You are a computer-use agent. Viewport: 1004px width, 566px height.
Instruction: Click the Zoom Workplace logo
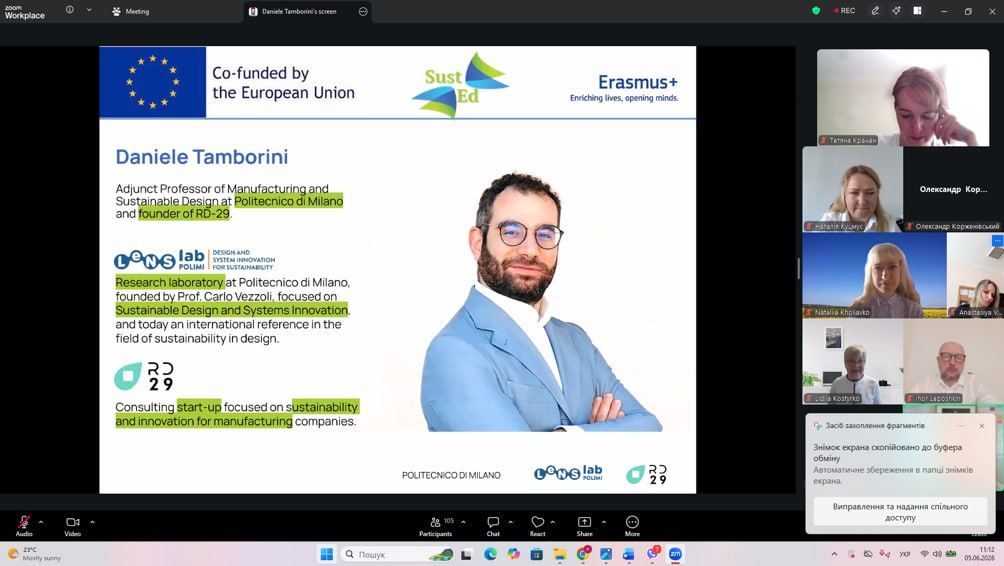tap(25, 12)
